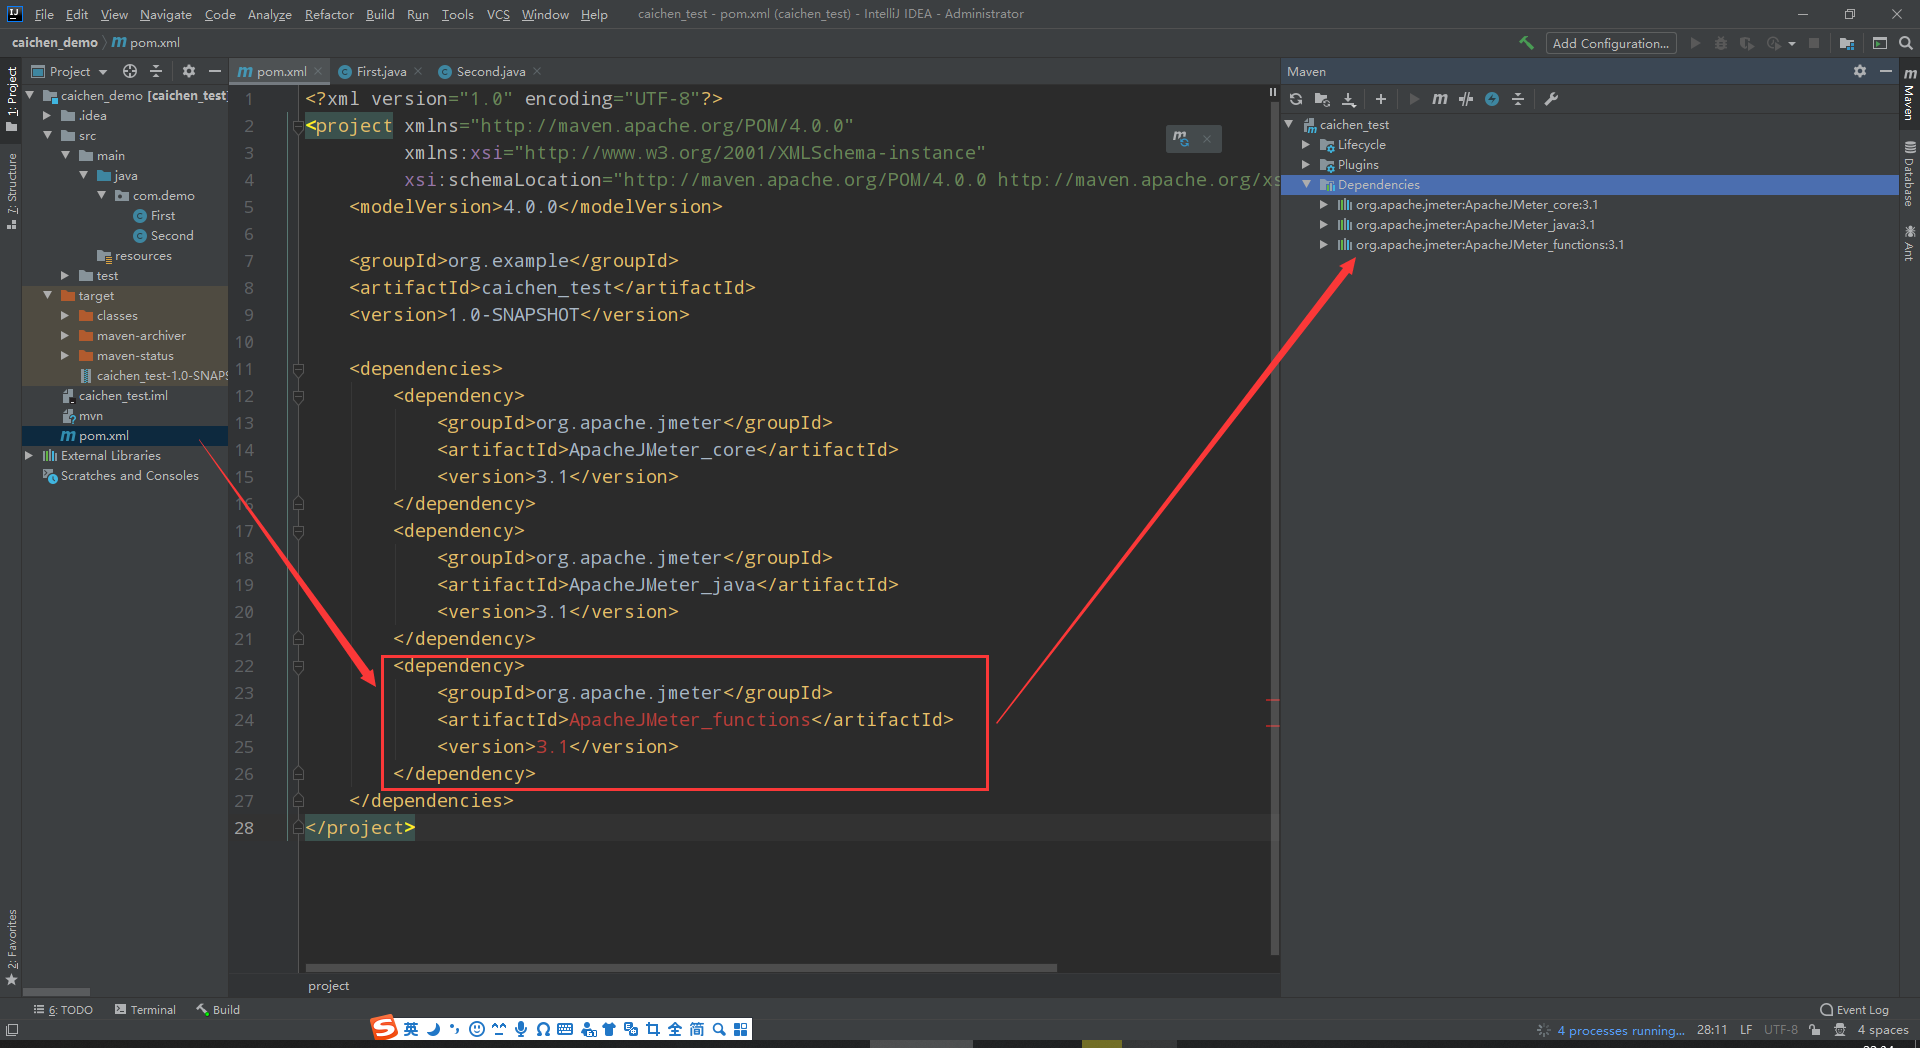
Task: Open Project panel settings gear
Action: pos(189,71)
